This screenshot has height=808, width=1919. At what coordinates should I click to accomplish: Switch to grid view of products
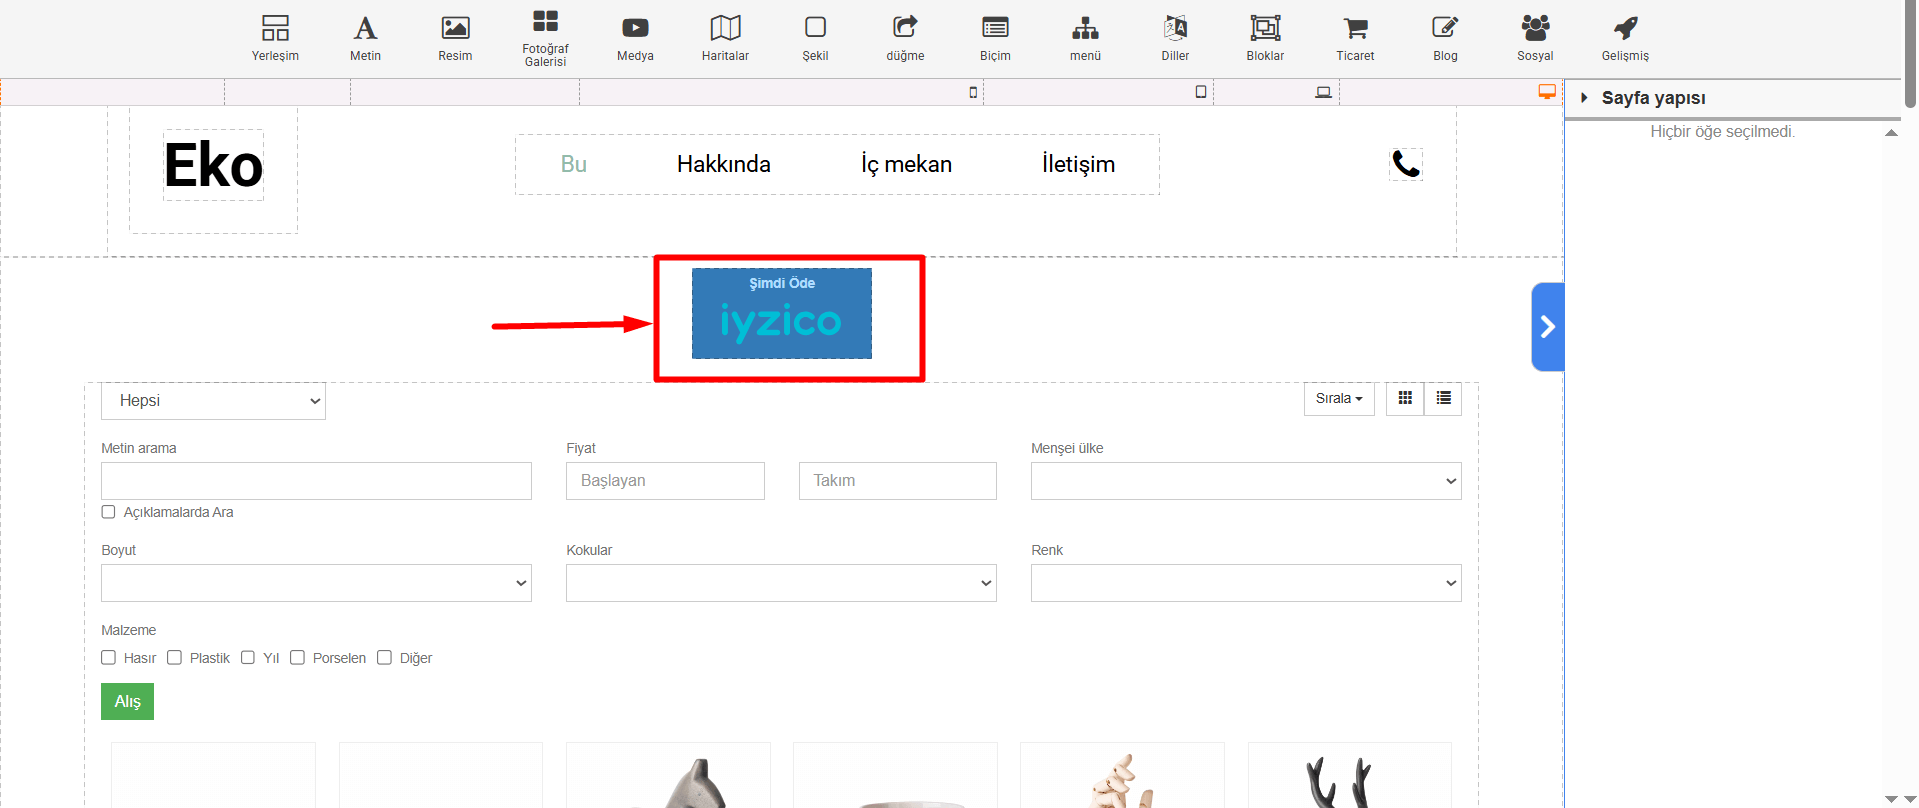pos(1405,398)
